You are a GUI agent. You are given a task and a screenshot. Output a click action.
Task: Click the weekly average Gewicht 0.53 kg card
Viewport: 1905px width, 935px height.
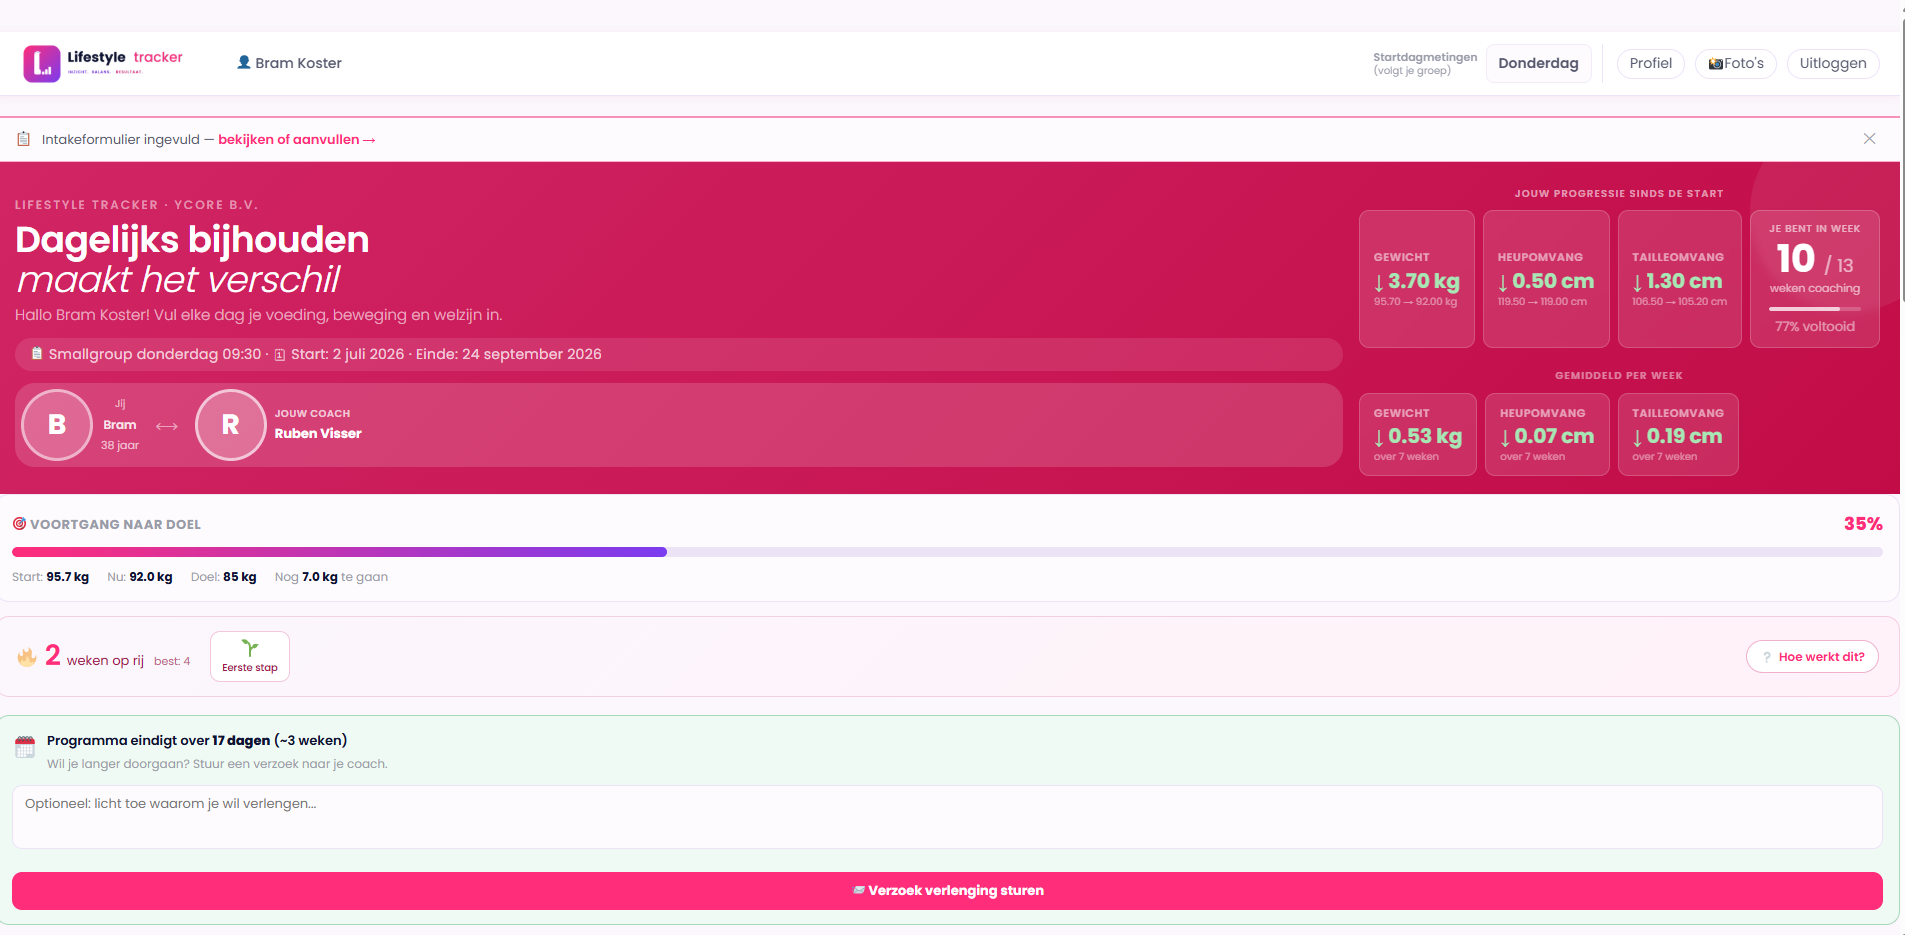point(1417,434)
